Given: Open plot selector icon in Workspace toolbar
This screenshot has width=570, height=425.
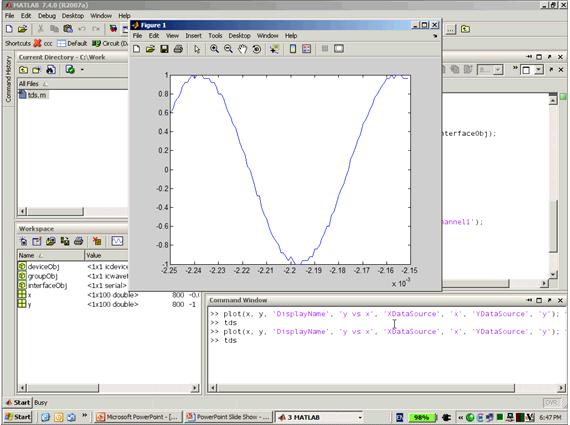Looking at the screenshot, I should (x=117, y=241).
